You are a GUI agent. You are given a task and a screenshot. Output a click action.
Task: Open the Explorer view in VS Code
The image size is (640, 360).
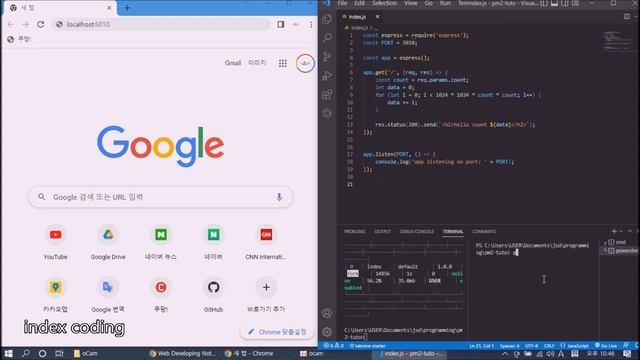click(327, 19)
